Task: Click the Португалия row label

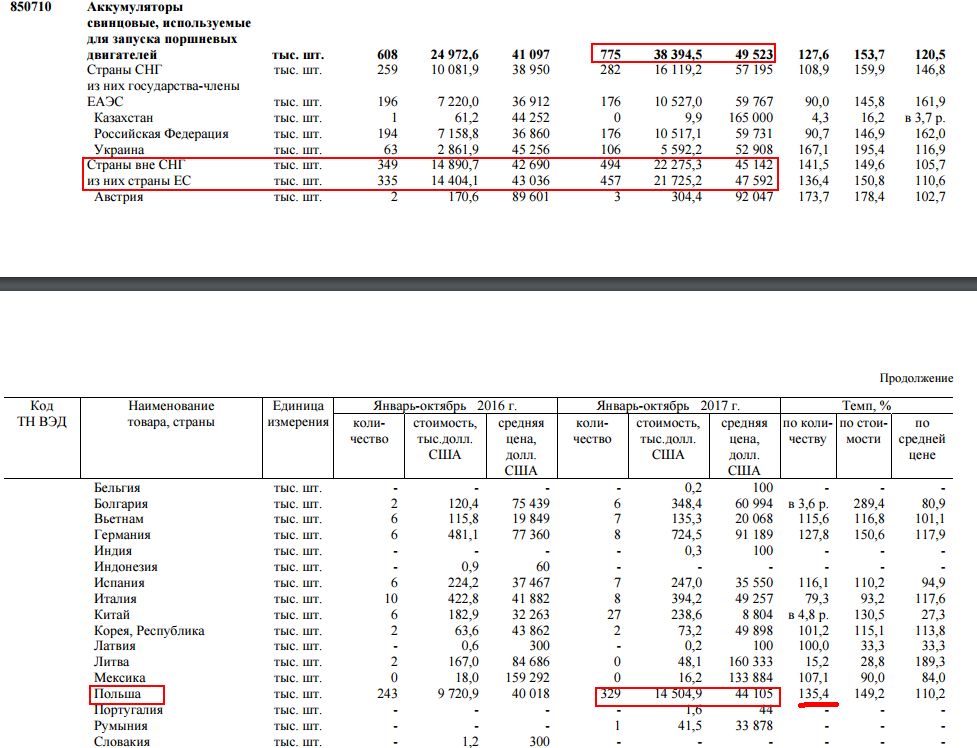Action: [128, 710]
